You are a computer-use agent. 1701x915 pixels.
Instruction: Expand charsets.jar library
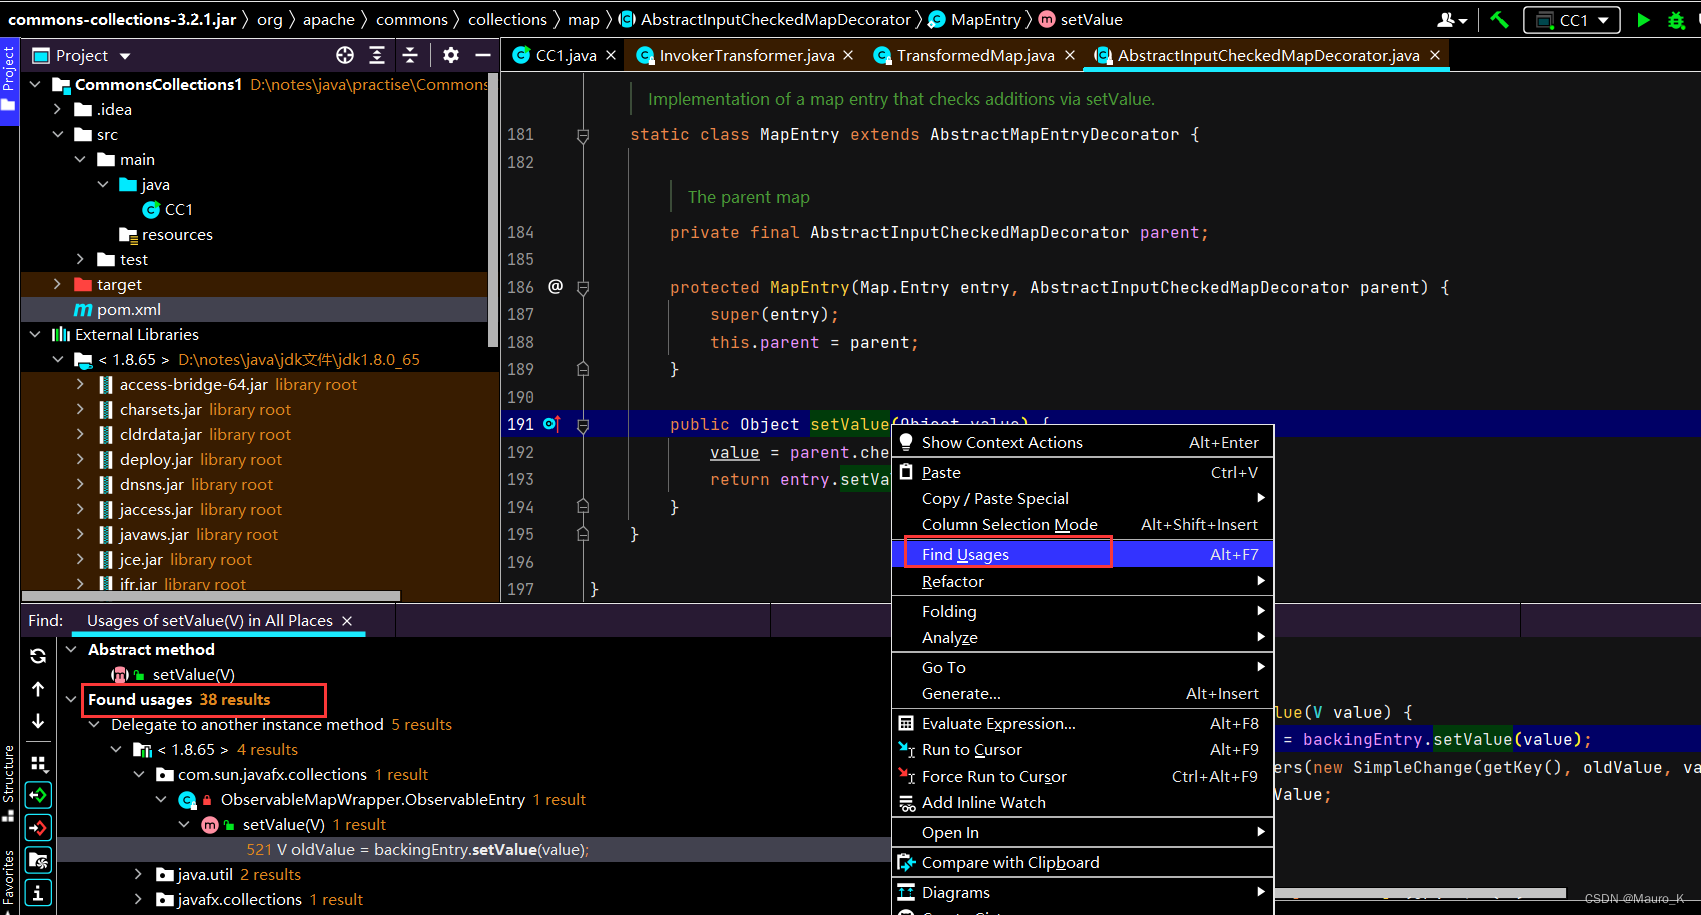point(80,409)
